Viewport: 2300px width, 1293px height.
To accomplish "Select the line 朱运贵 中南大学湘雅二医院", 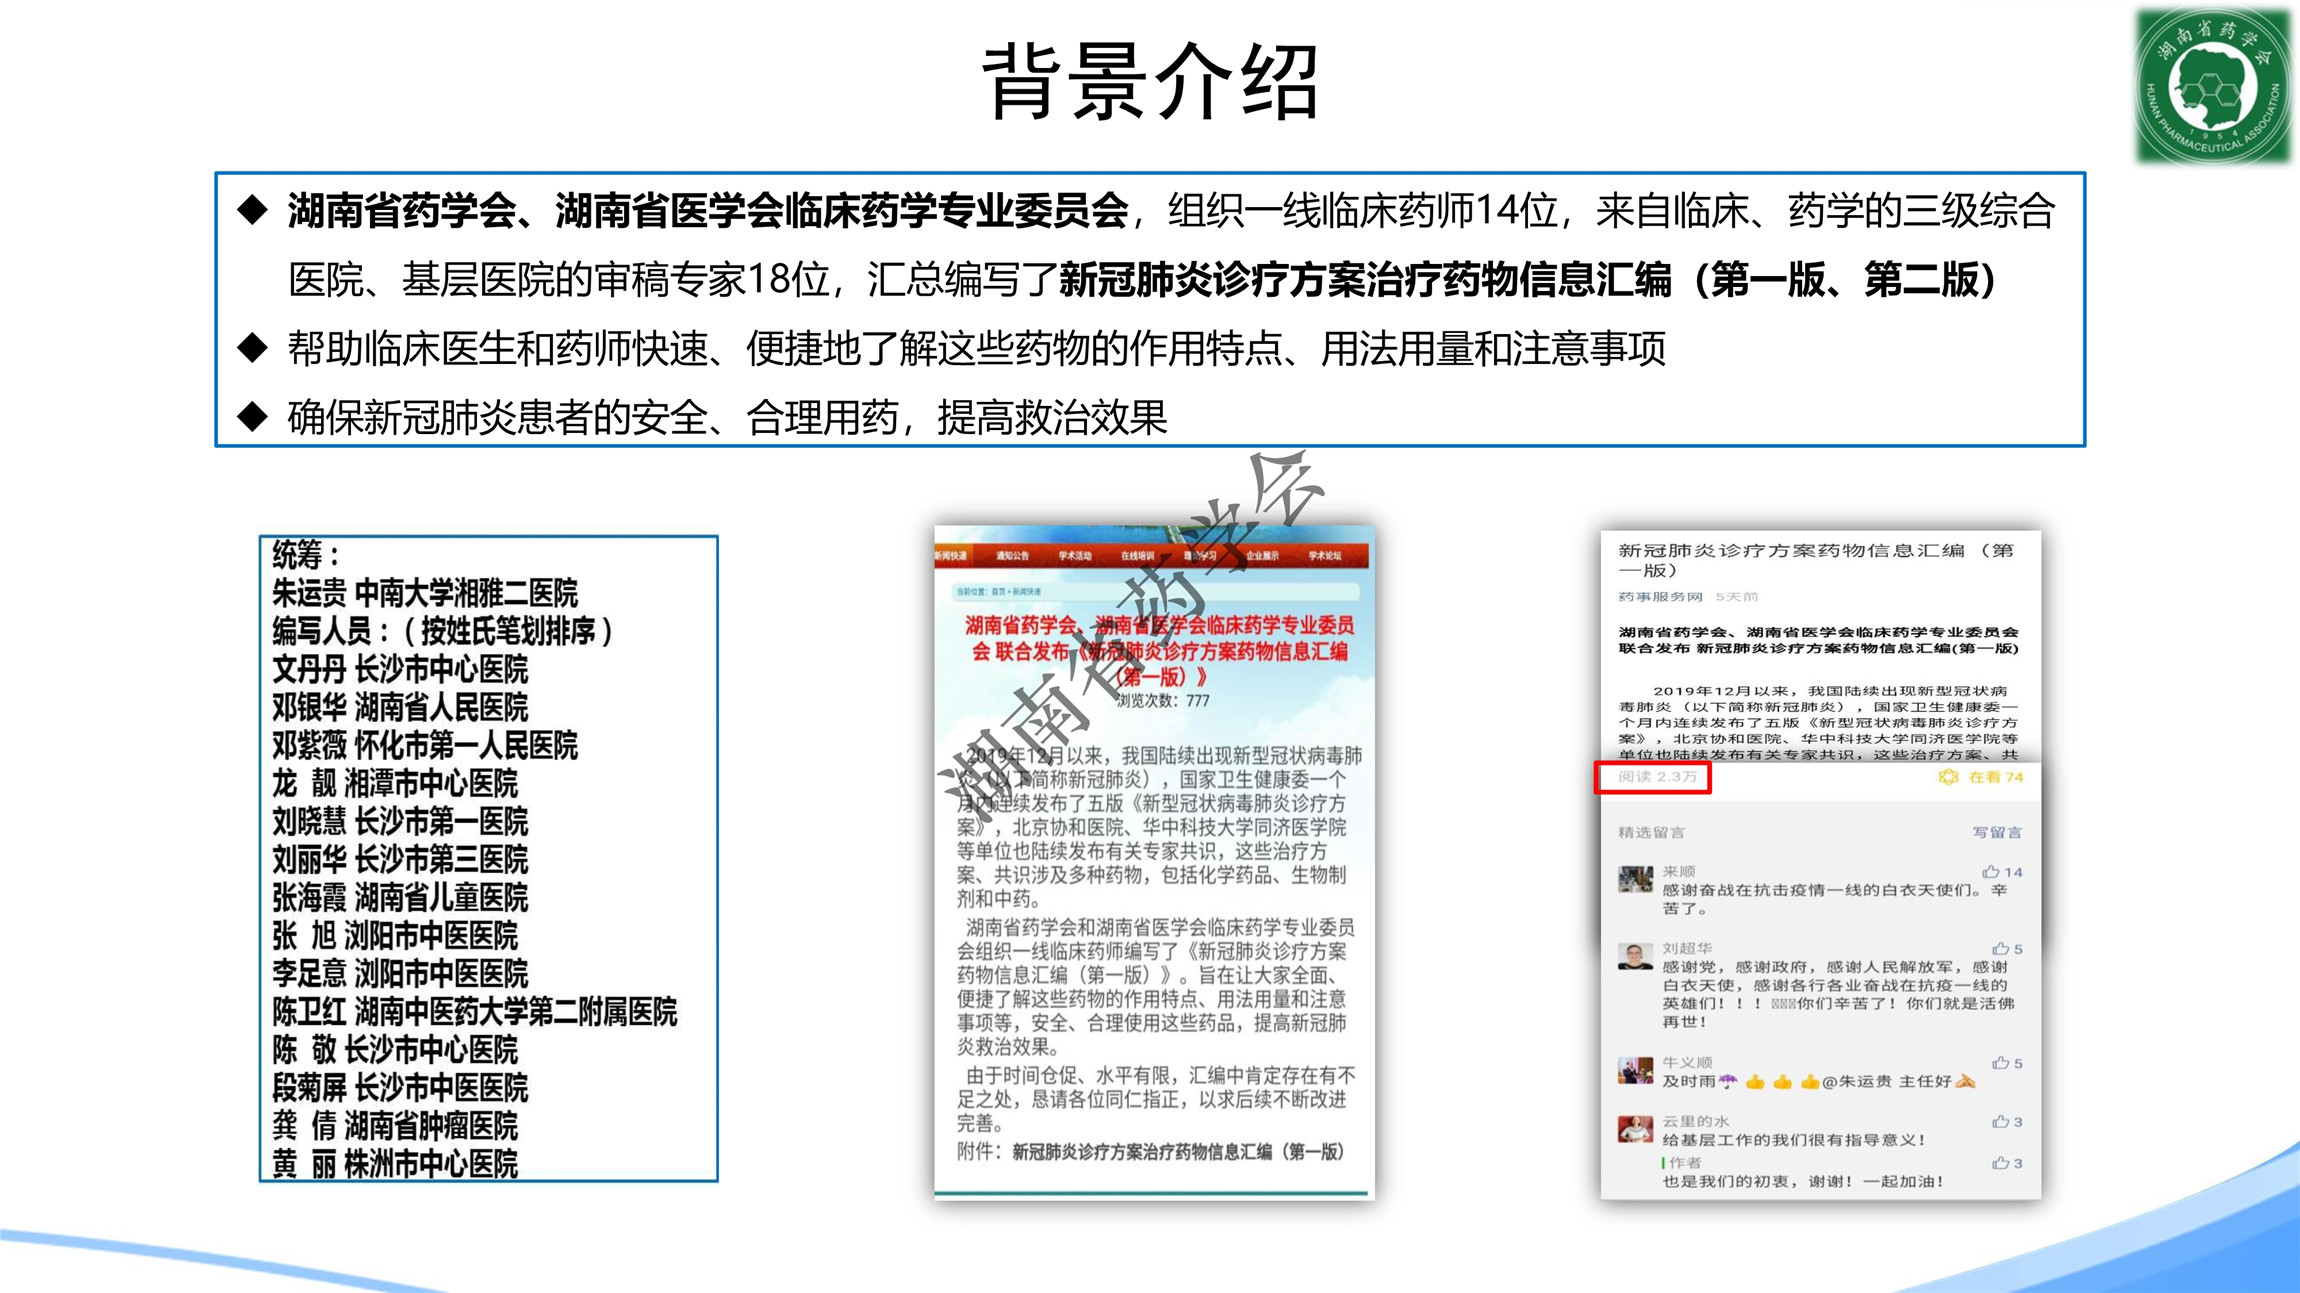I will click(425, 593).
